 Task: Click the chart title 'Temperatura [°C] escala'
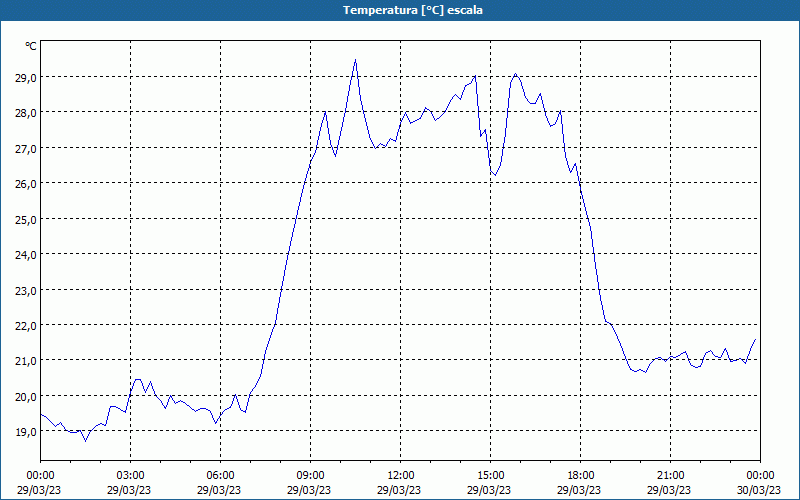click(x=413, y=10)
